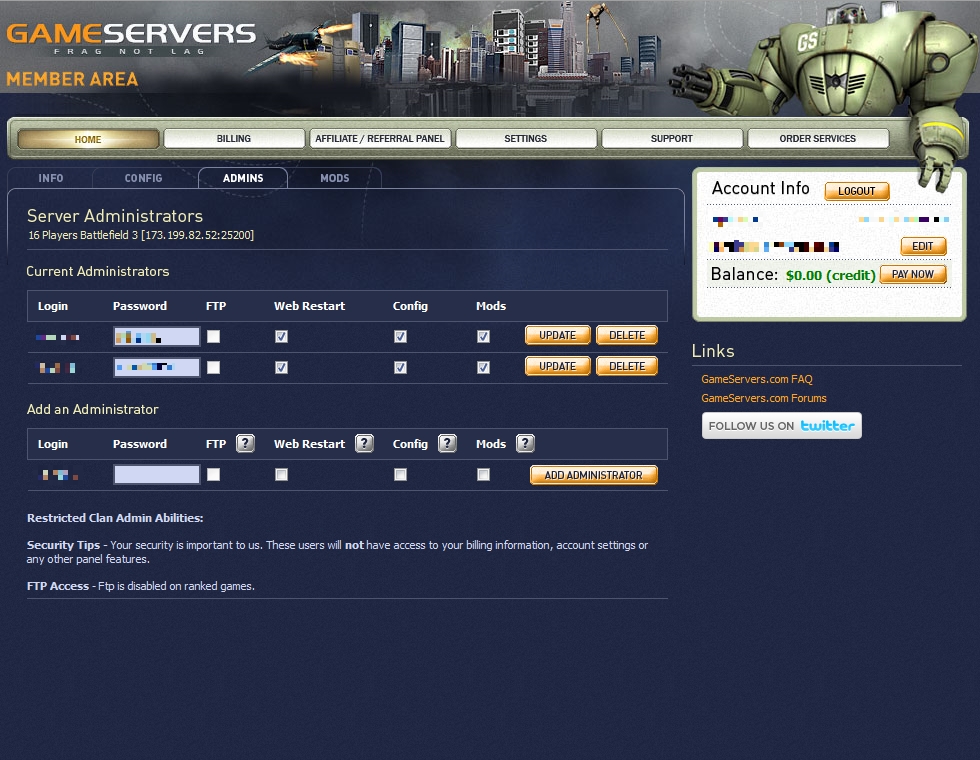The image size is (980, 760).
Task: Switch to the CONFIG tab
Action: coord(143,178)
